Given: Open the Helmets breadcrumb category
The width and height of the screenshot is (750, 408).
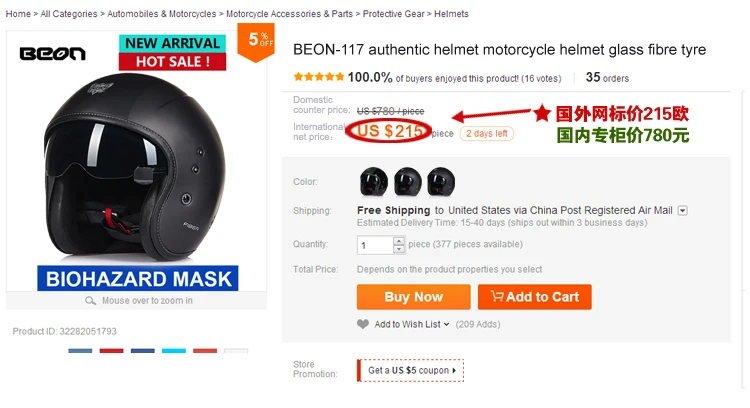Looking at the screenshot, I should point(451,14).
